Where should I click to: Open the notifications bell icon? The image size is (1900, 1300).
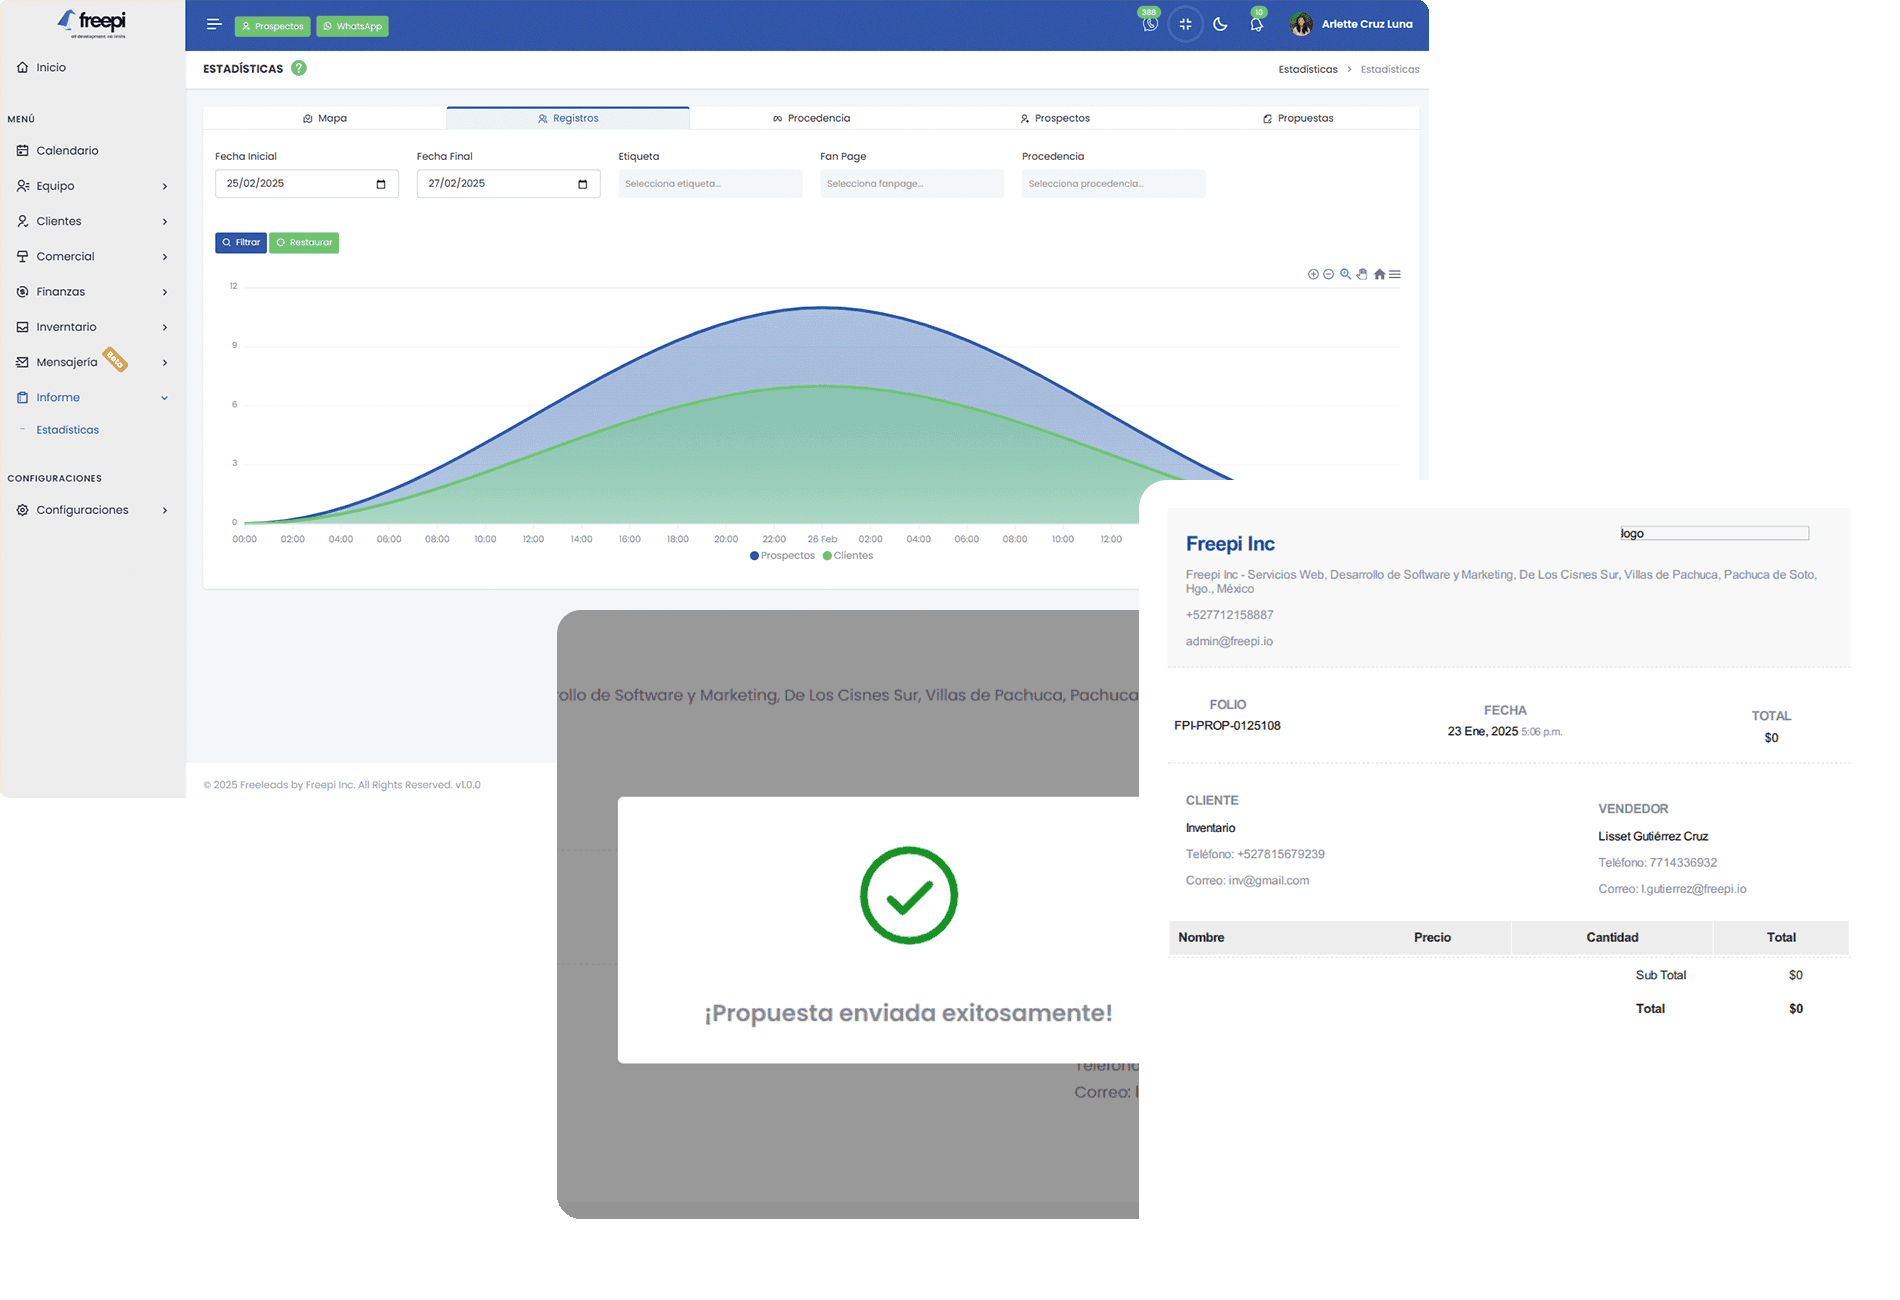[x=1256, y=25]
